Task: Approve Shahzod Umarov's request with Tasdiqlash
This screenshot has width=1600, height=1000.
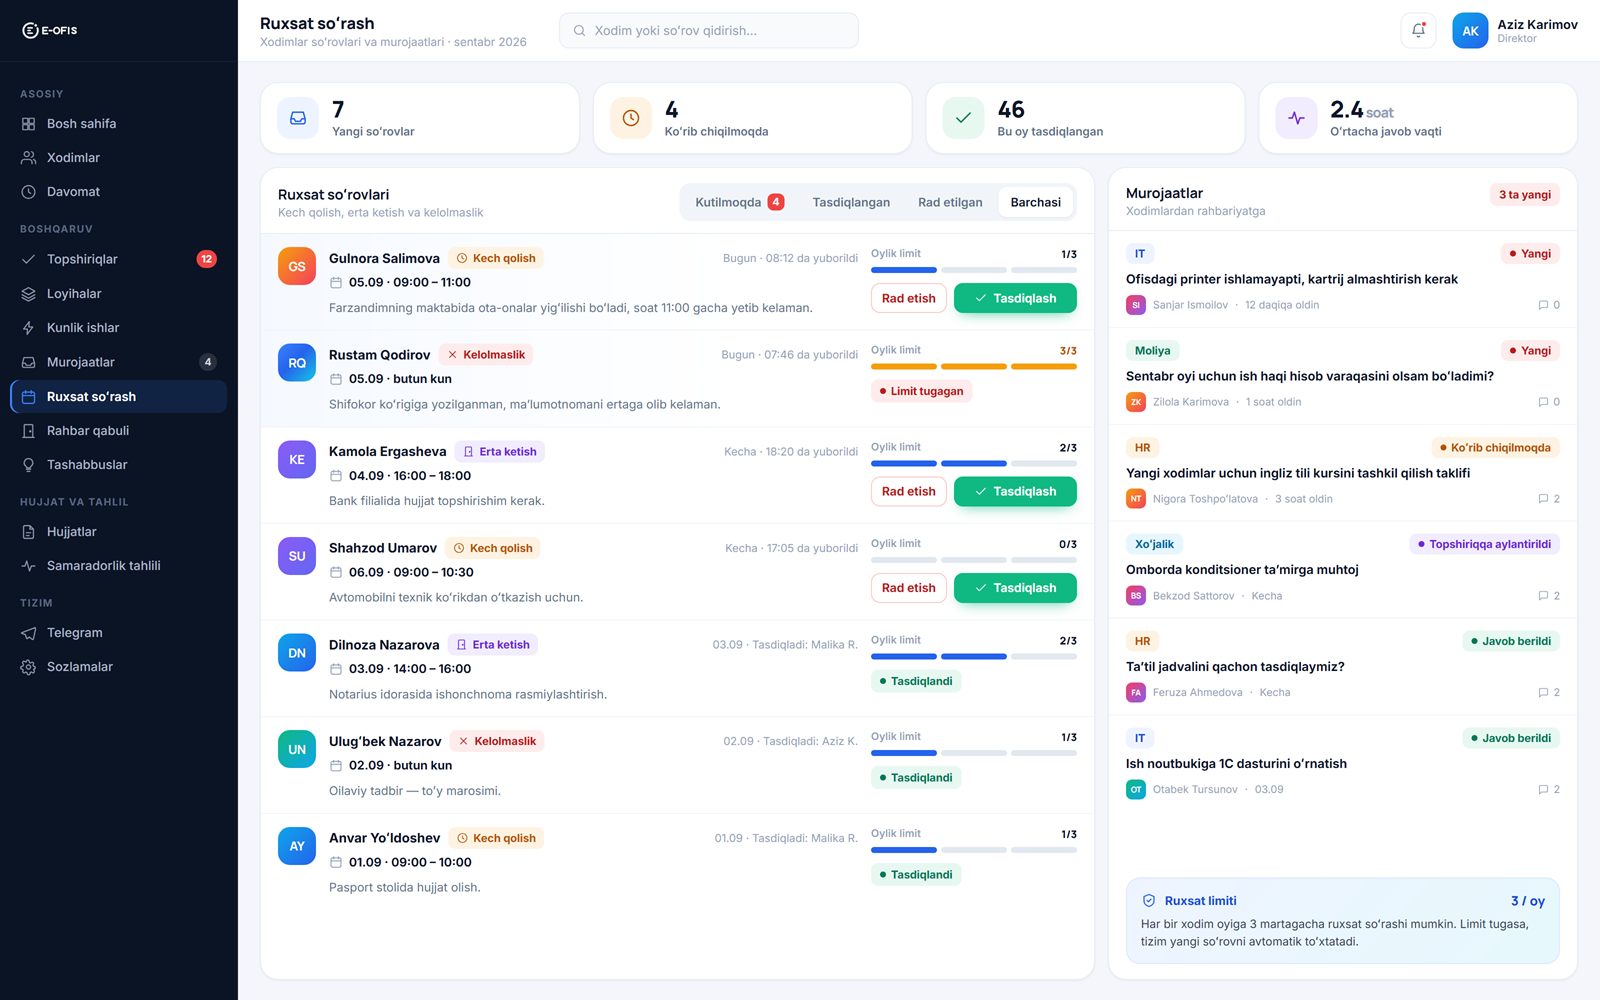Action: [1015, 588]
